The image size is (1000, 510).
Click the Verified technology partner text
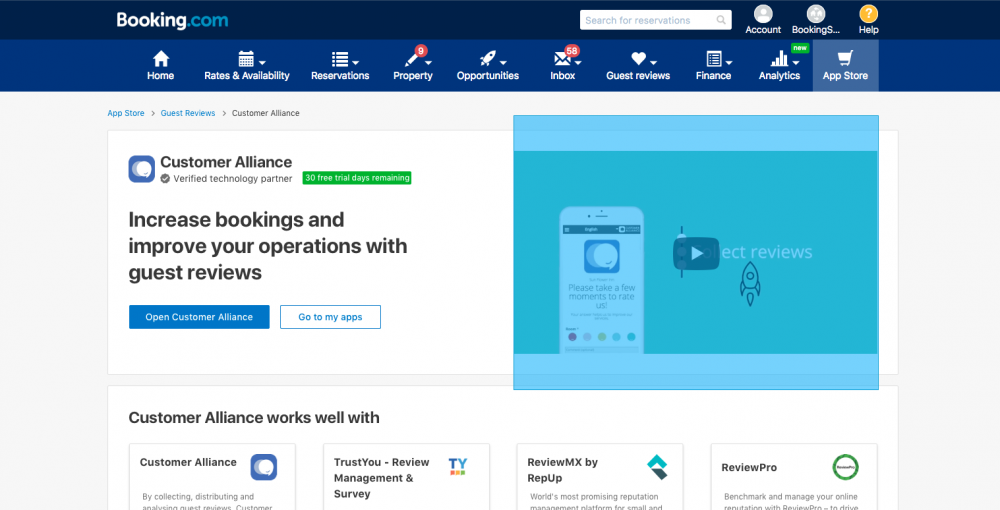[233, 178]
